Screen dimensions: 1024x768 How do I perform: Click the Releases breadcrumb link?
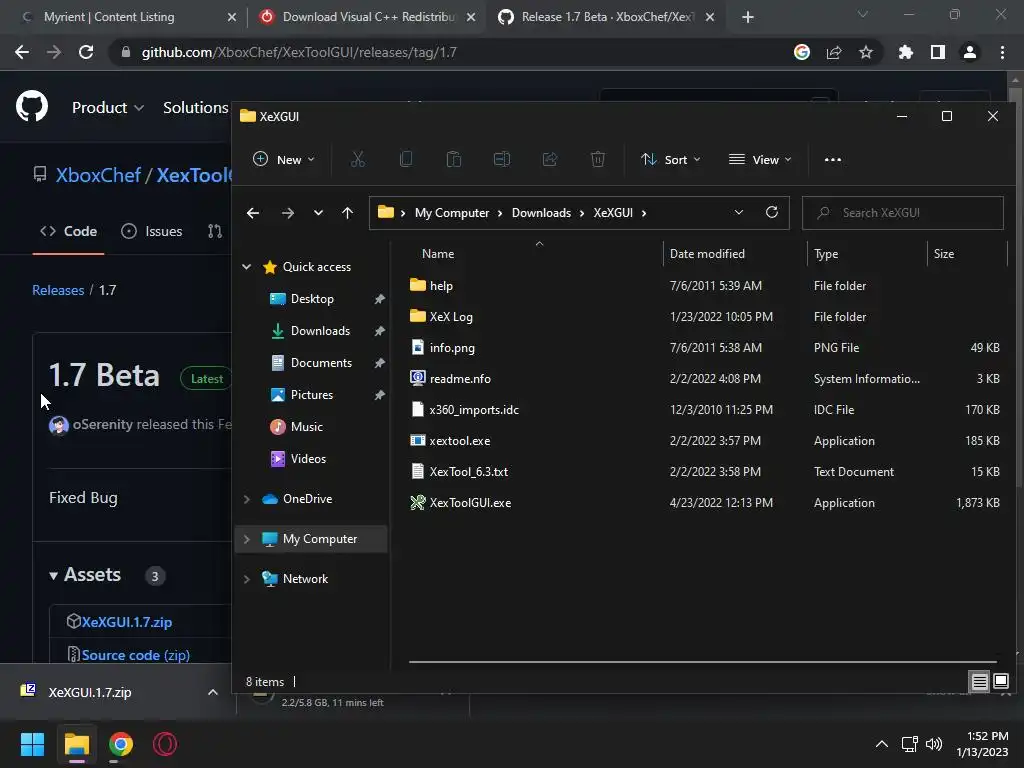click(x=58, y=290)
